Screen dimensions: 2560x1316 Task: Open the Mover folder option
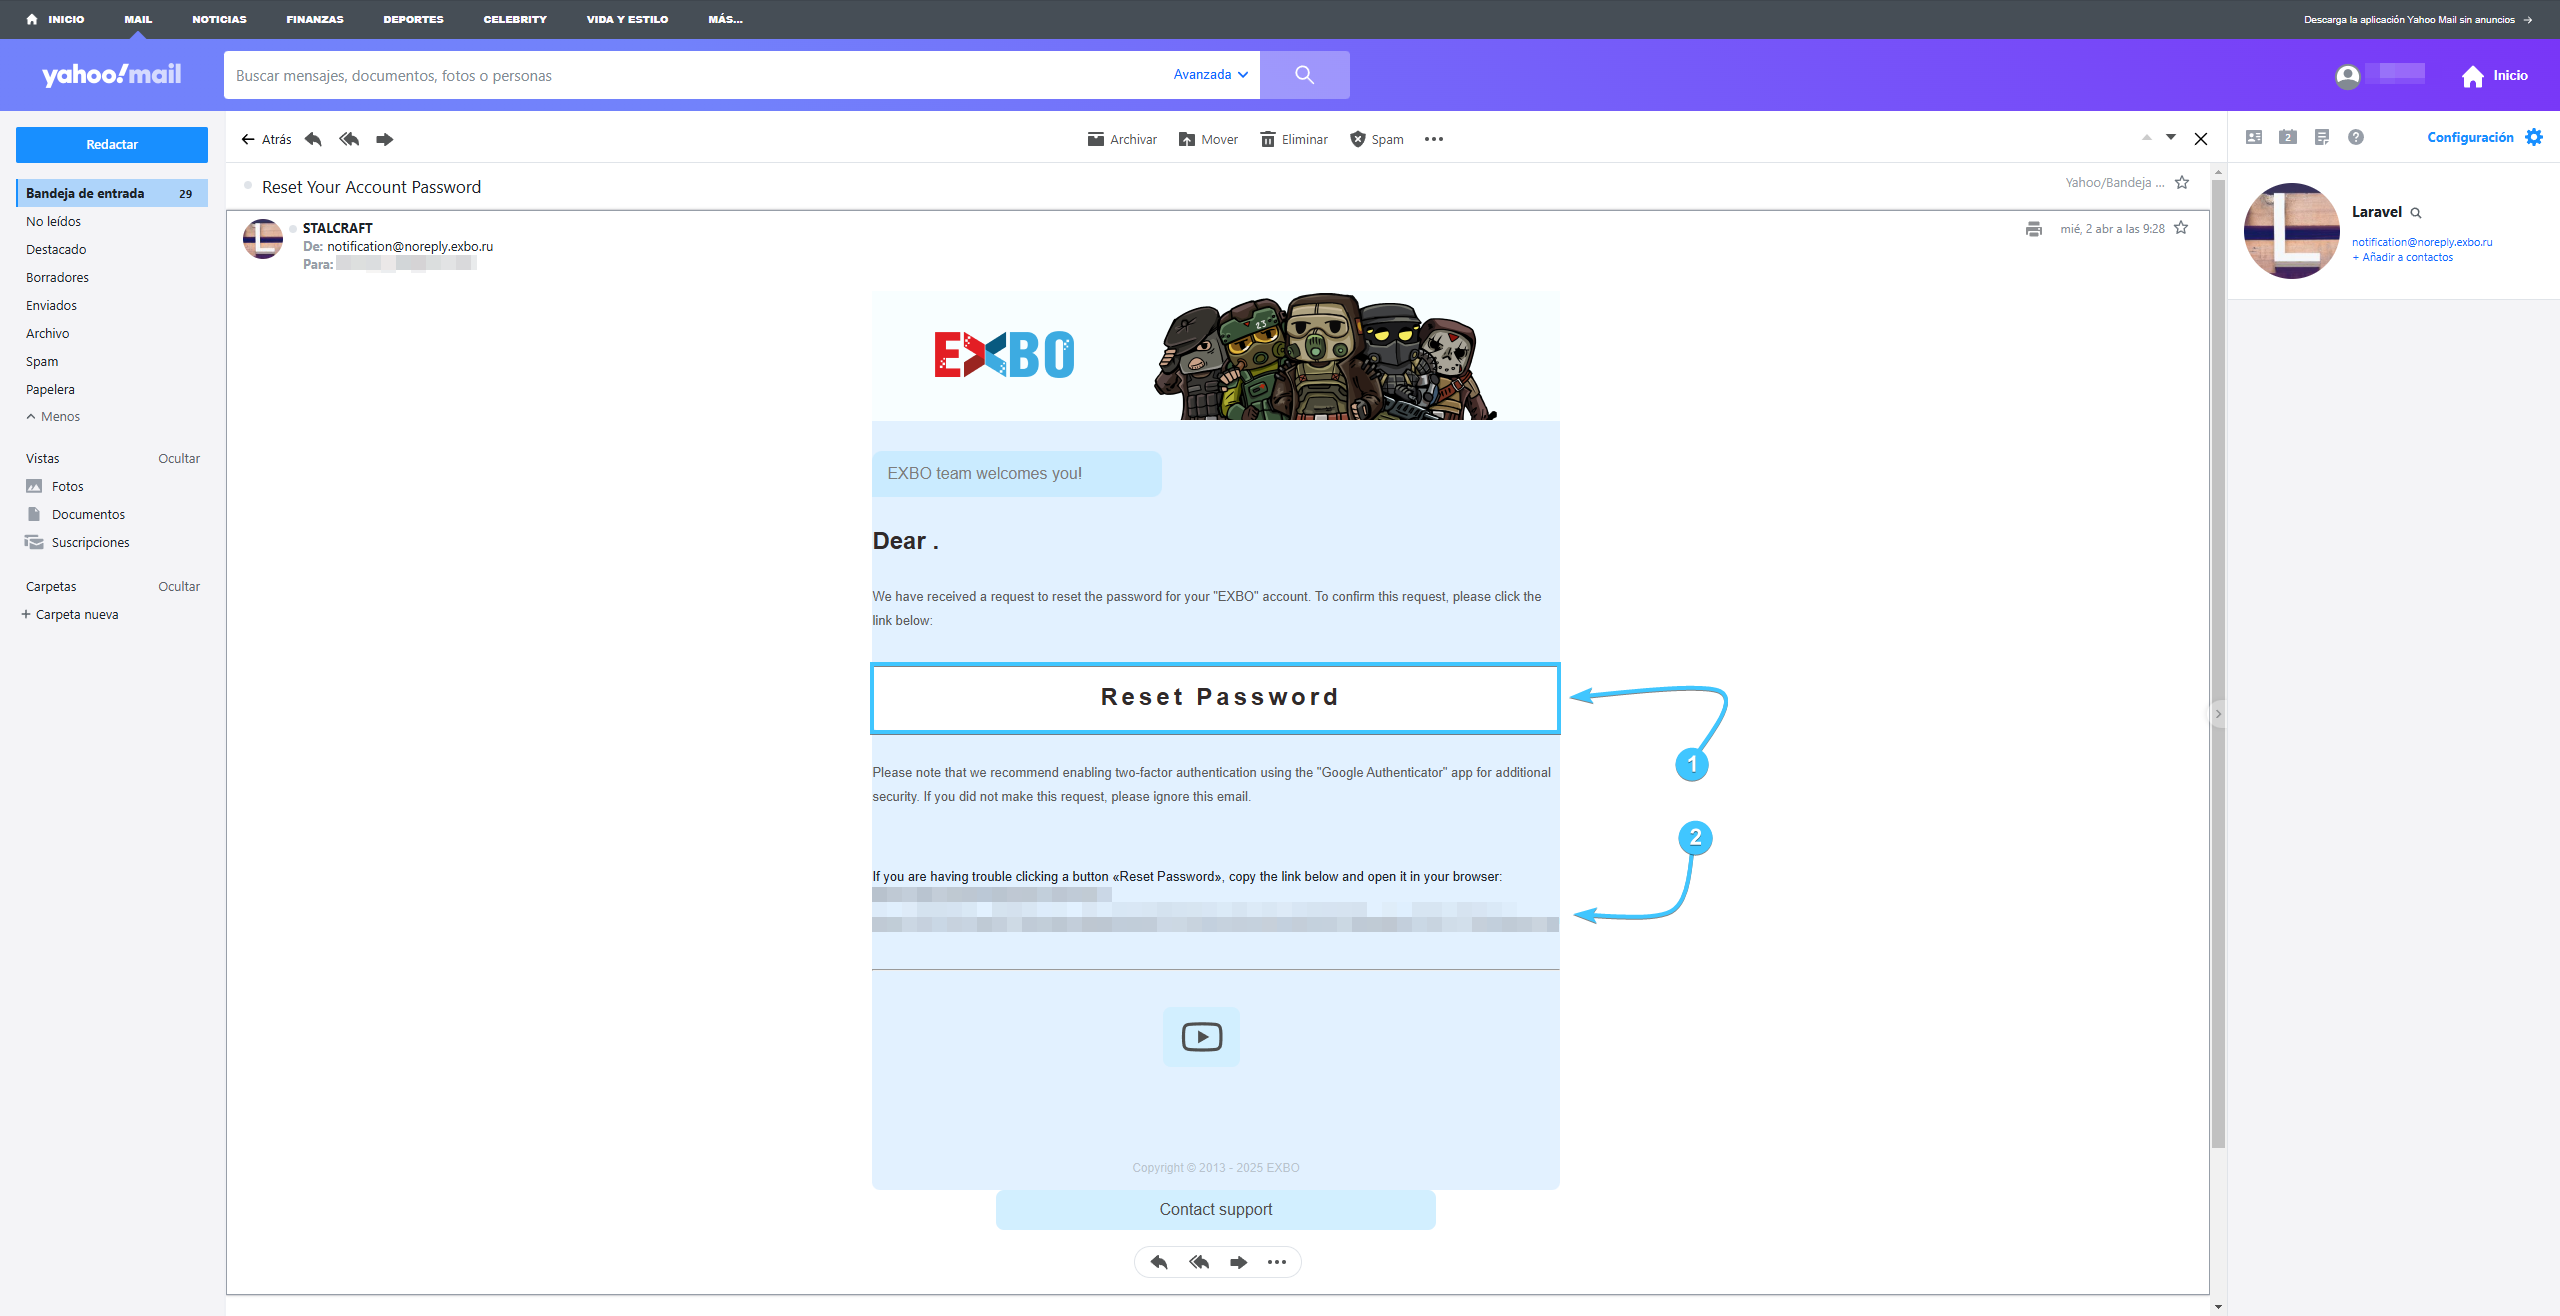(1208, 139)
